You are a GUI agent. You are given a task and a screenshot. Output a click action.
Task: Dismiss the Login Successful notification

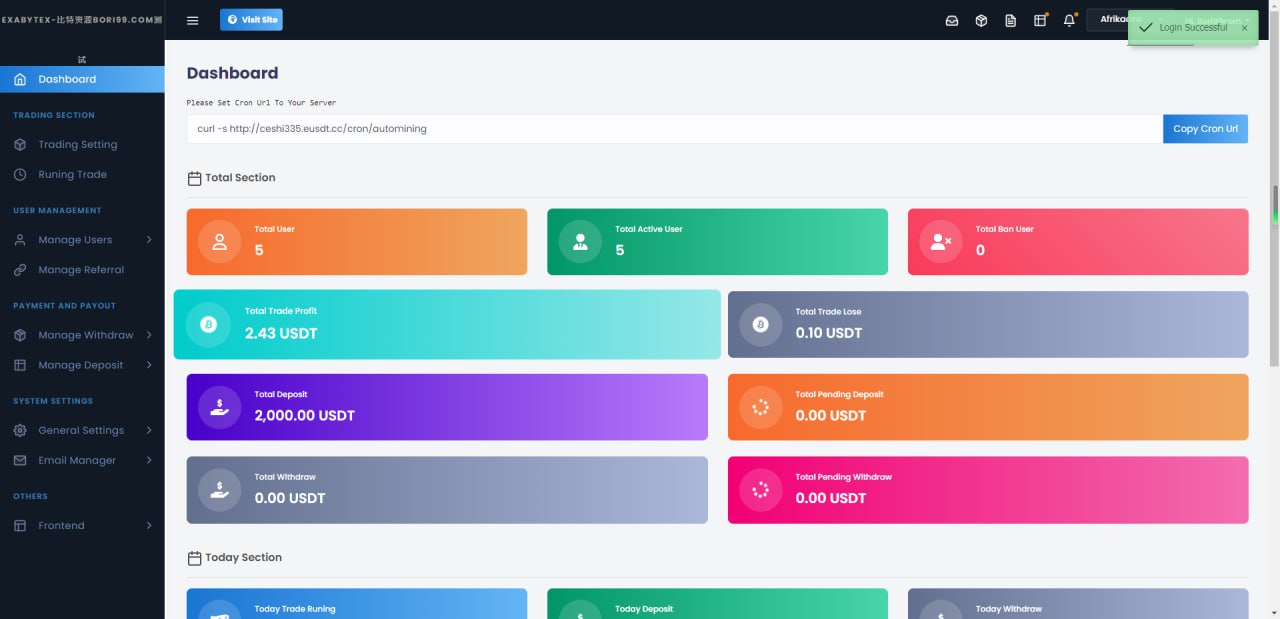click(x=1244, y=28)
